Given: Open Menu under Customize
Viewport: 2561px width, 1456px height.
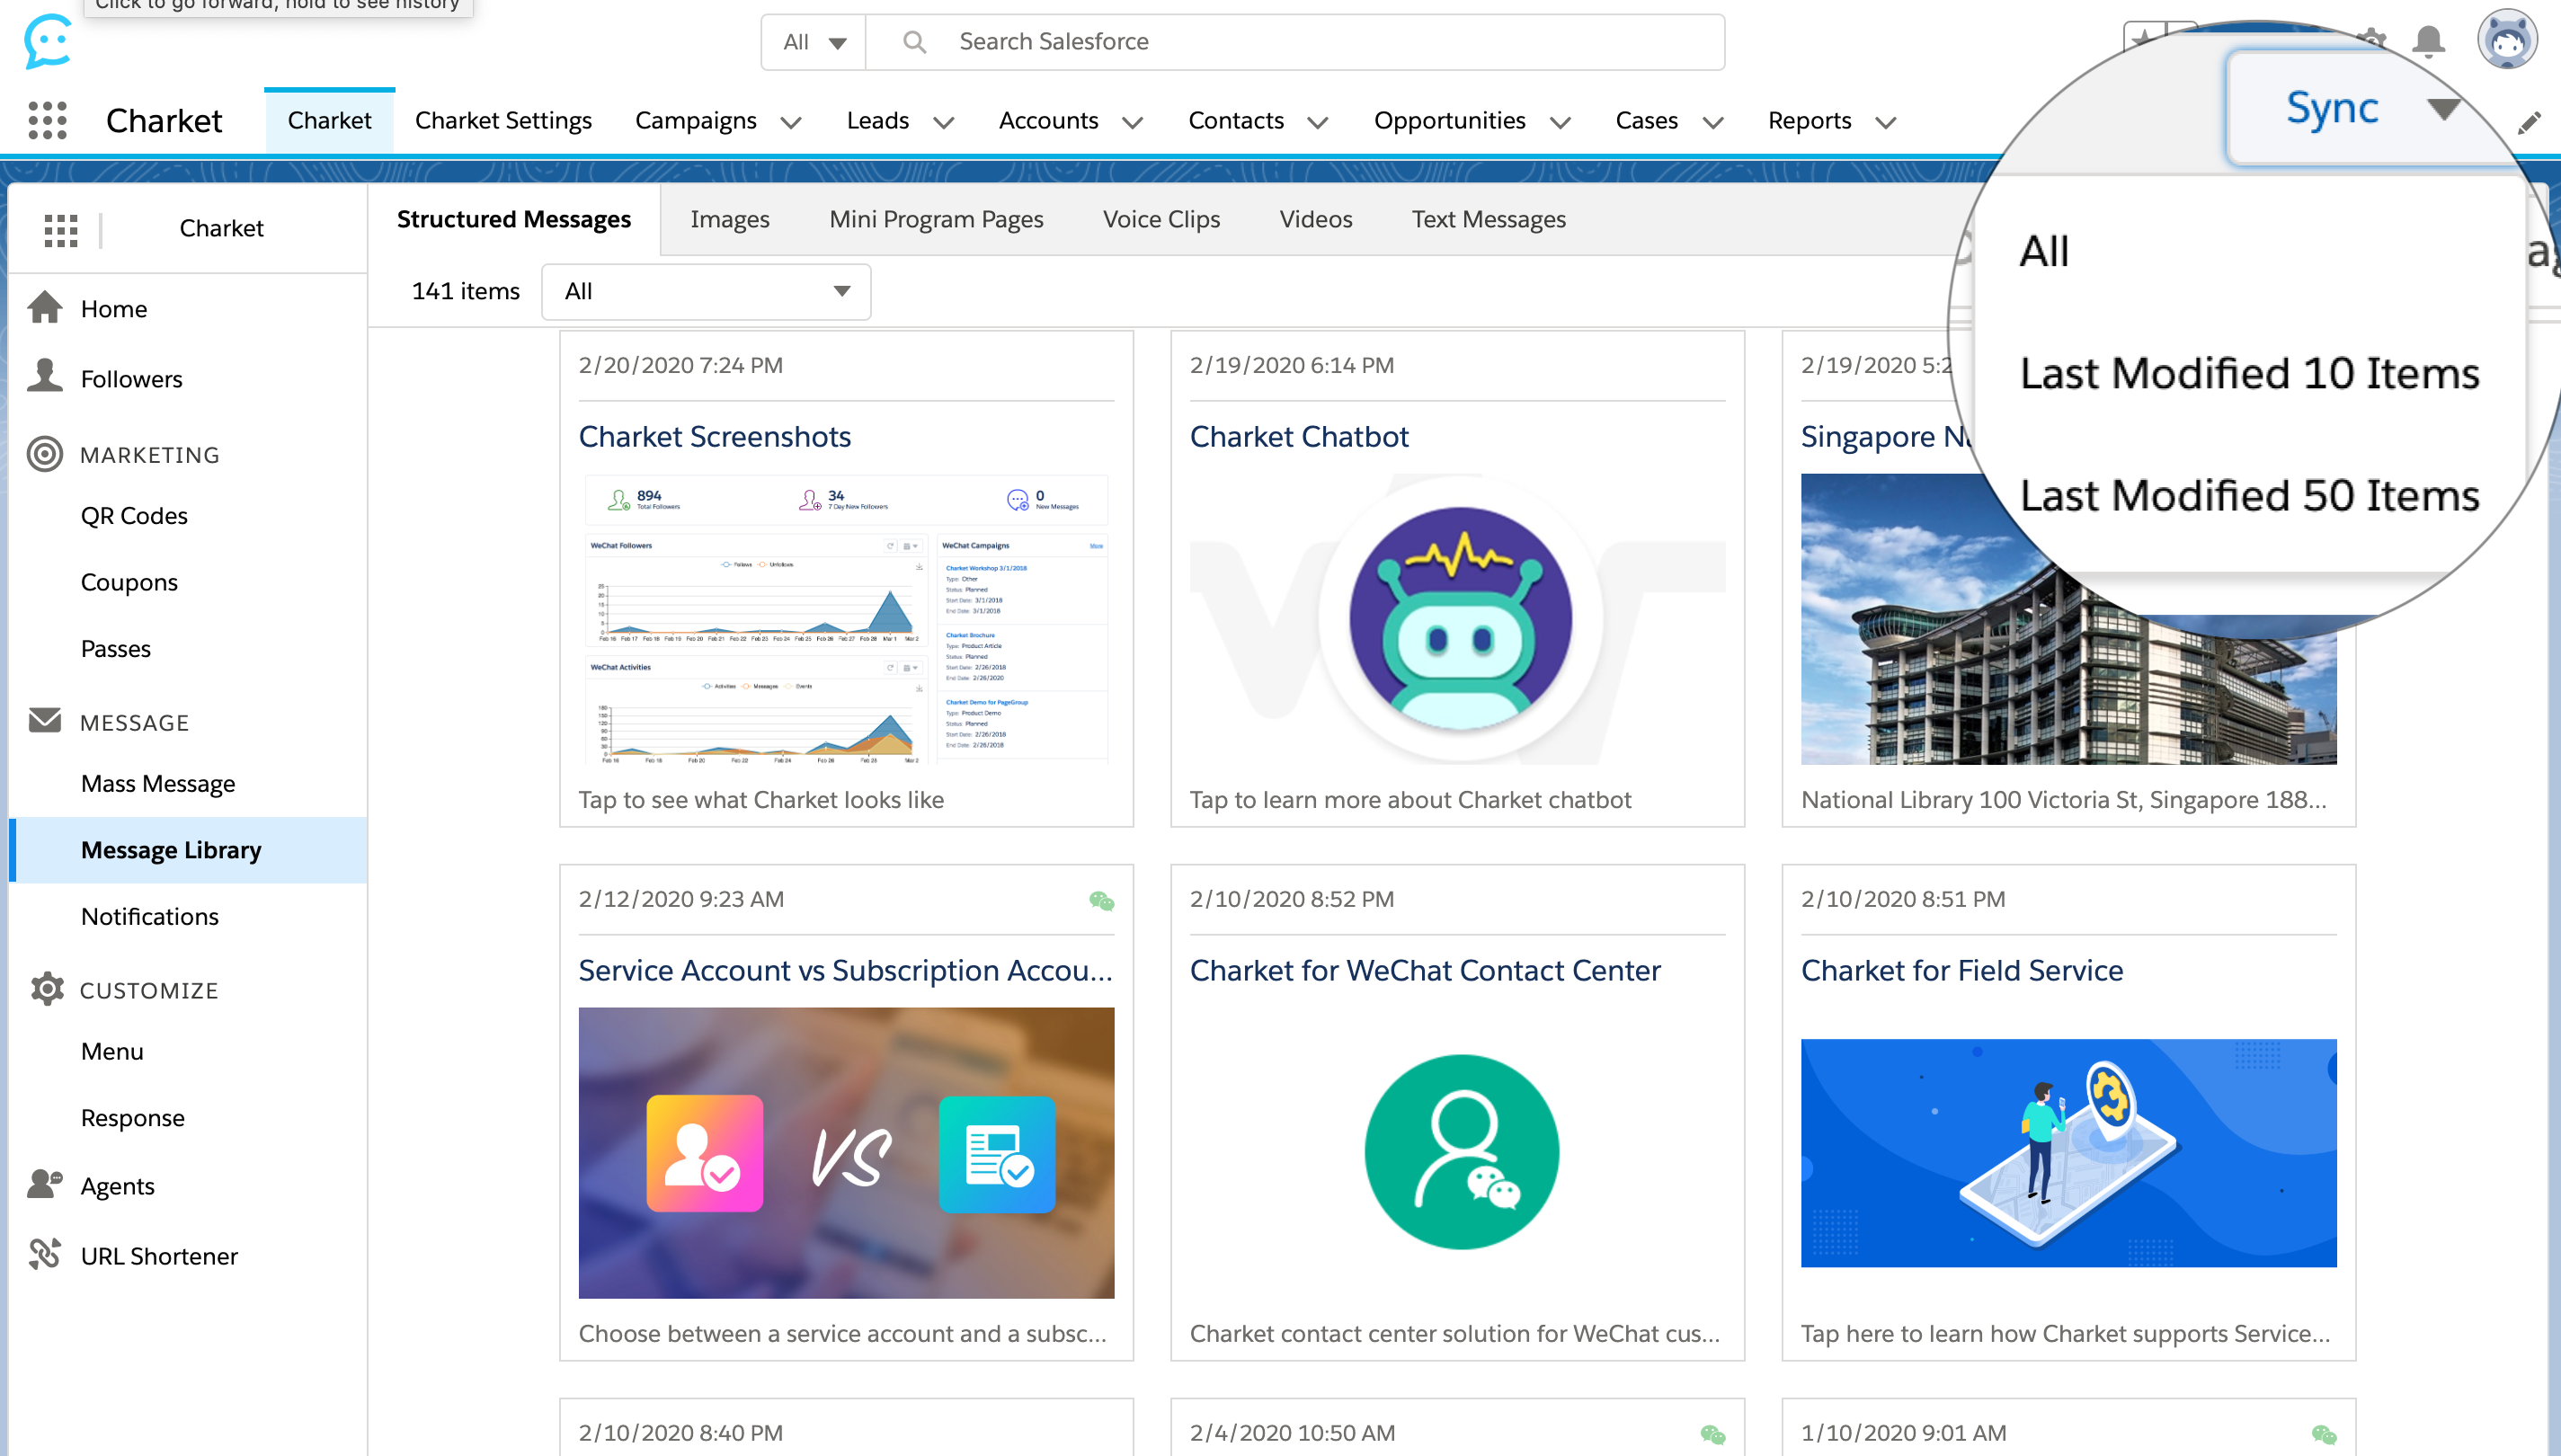Looking at the screenshot, I should pyautogui.click(x=112, y=1051).
